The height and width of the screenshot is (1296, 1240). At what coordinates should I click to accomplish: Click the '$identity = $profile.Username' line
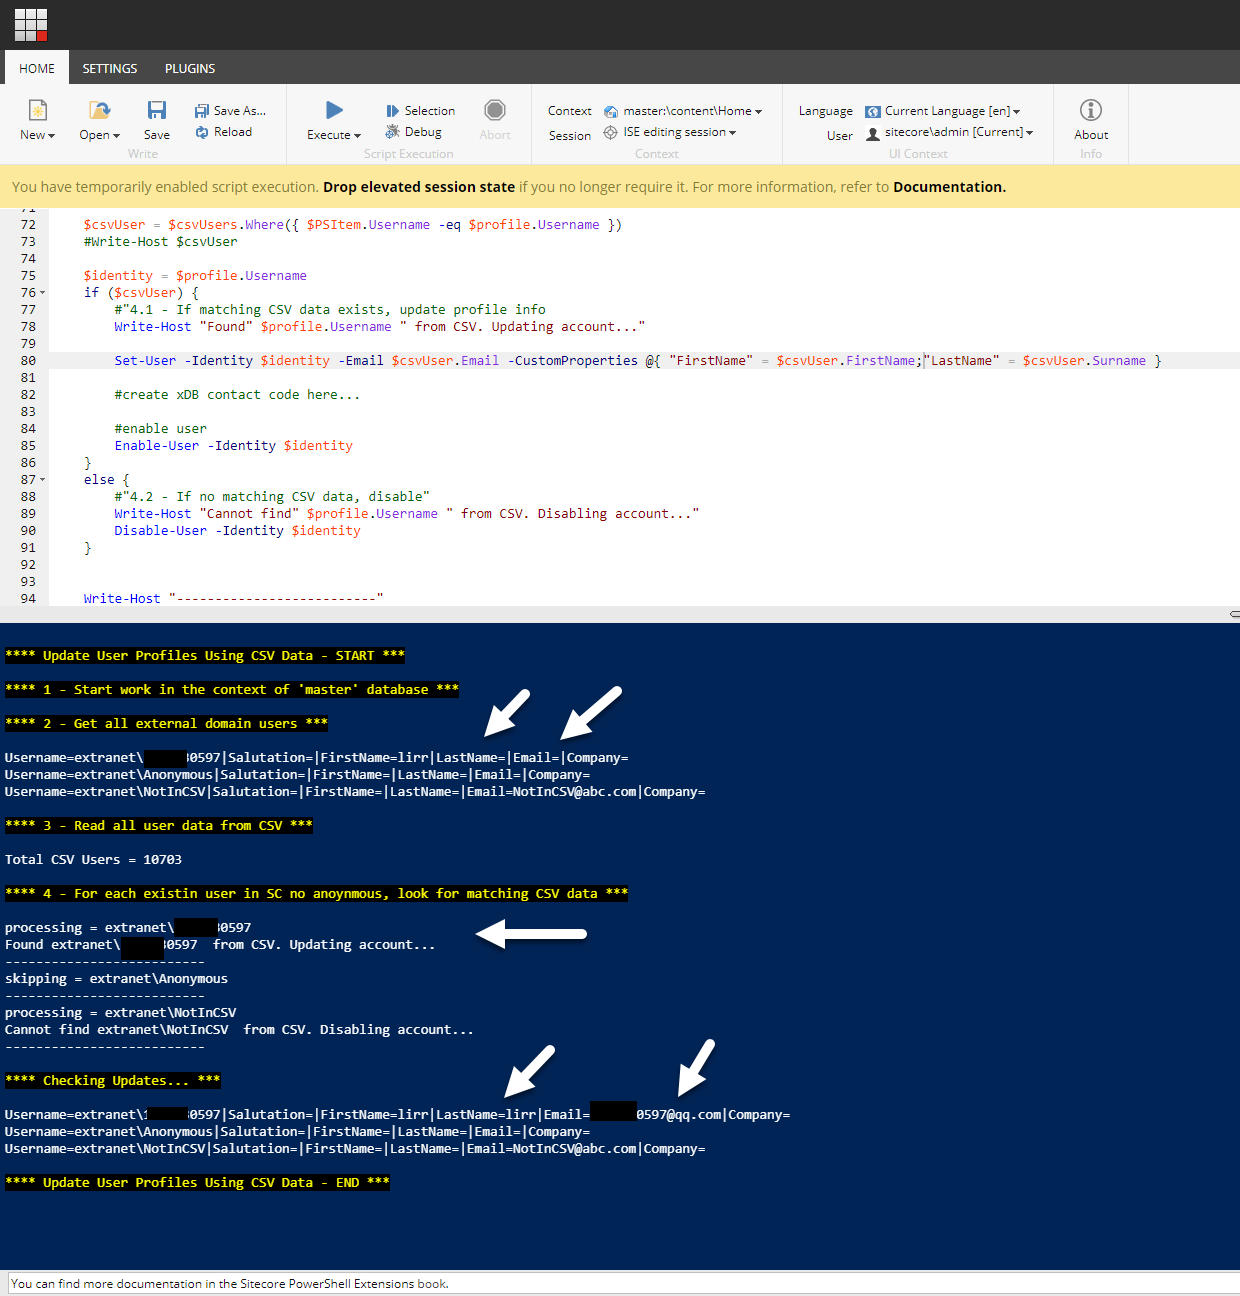[x=195, y=276]
